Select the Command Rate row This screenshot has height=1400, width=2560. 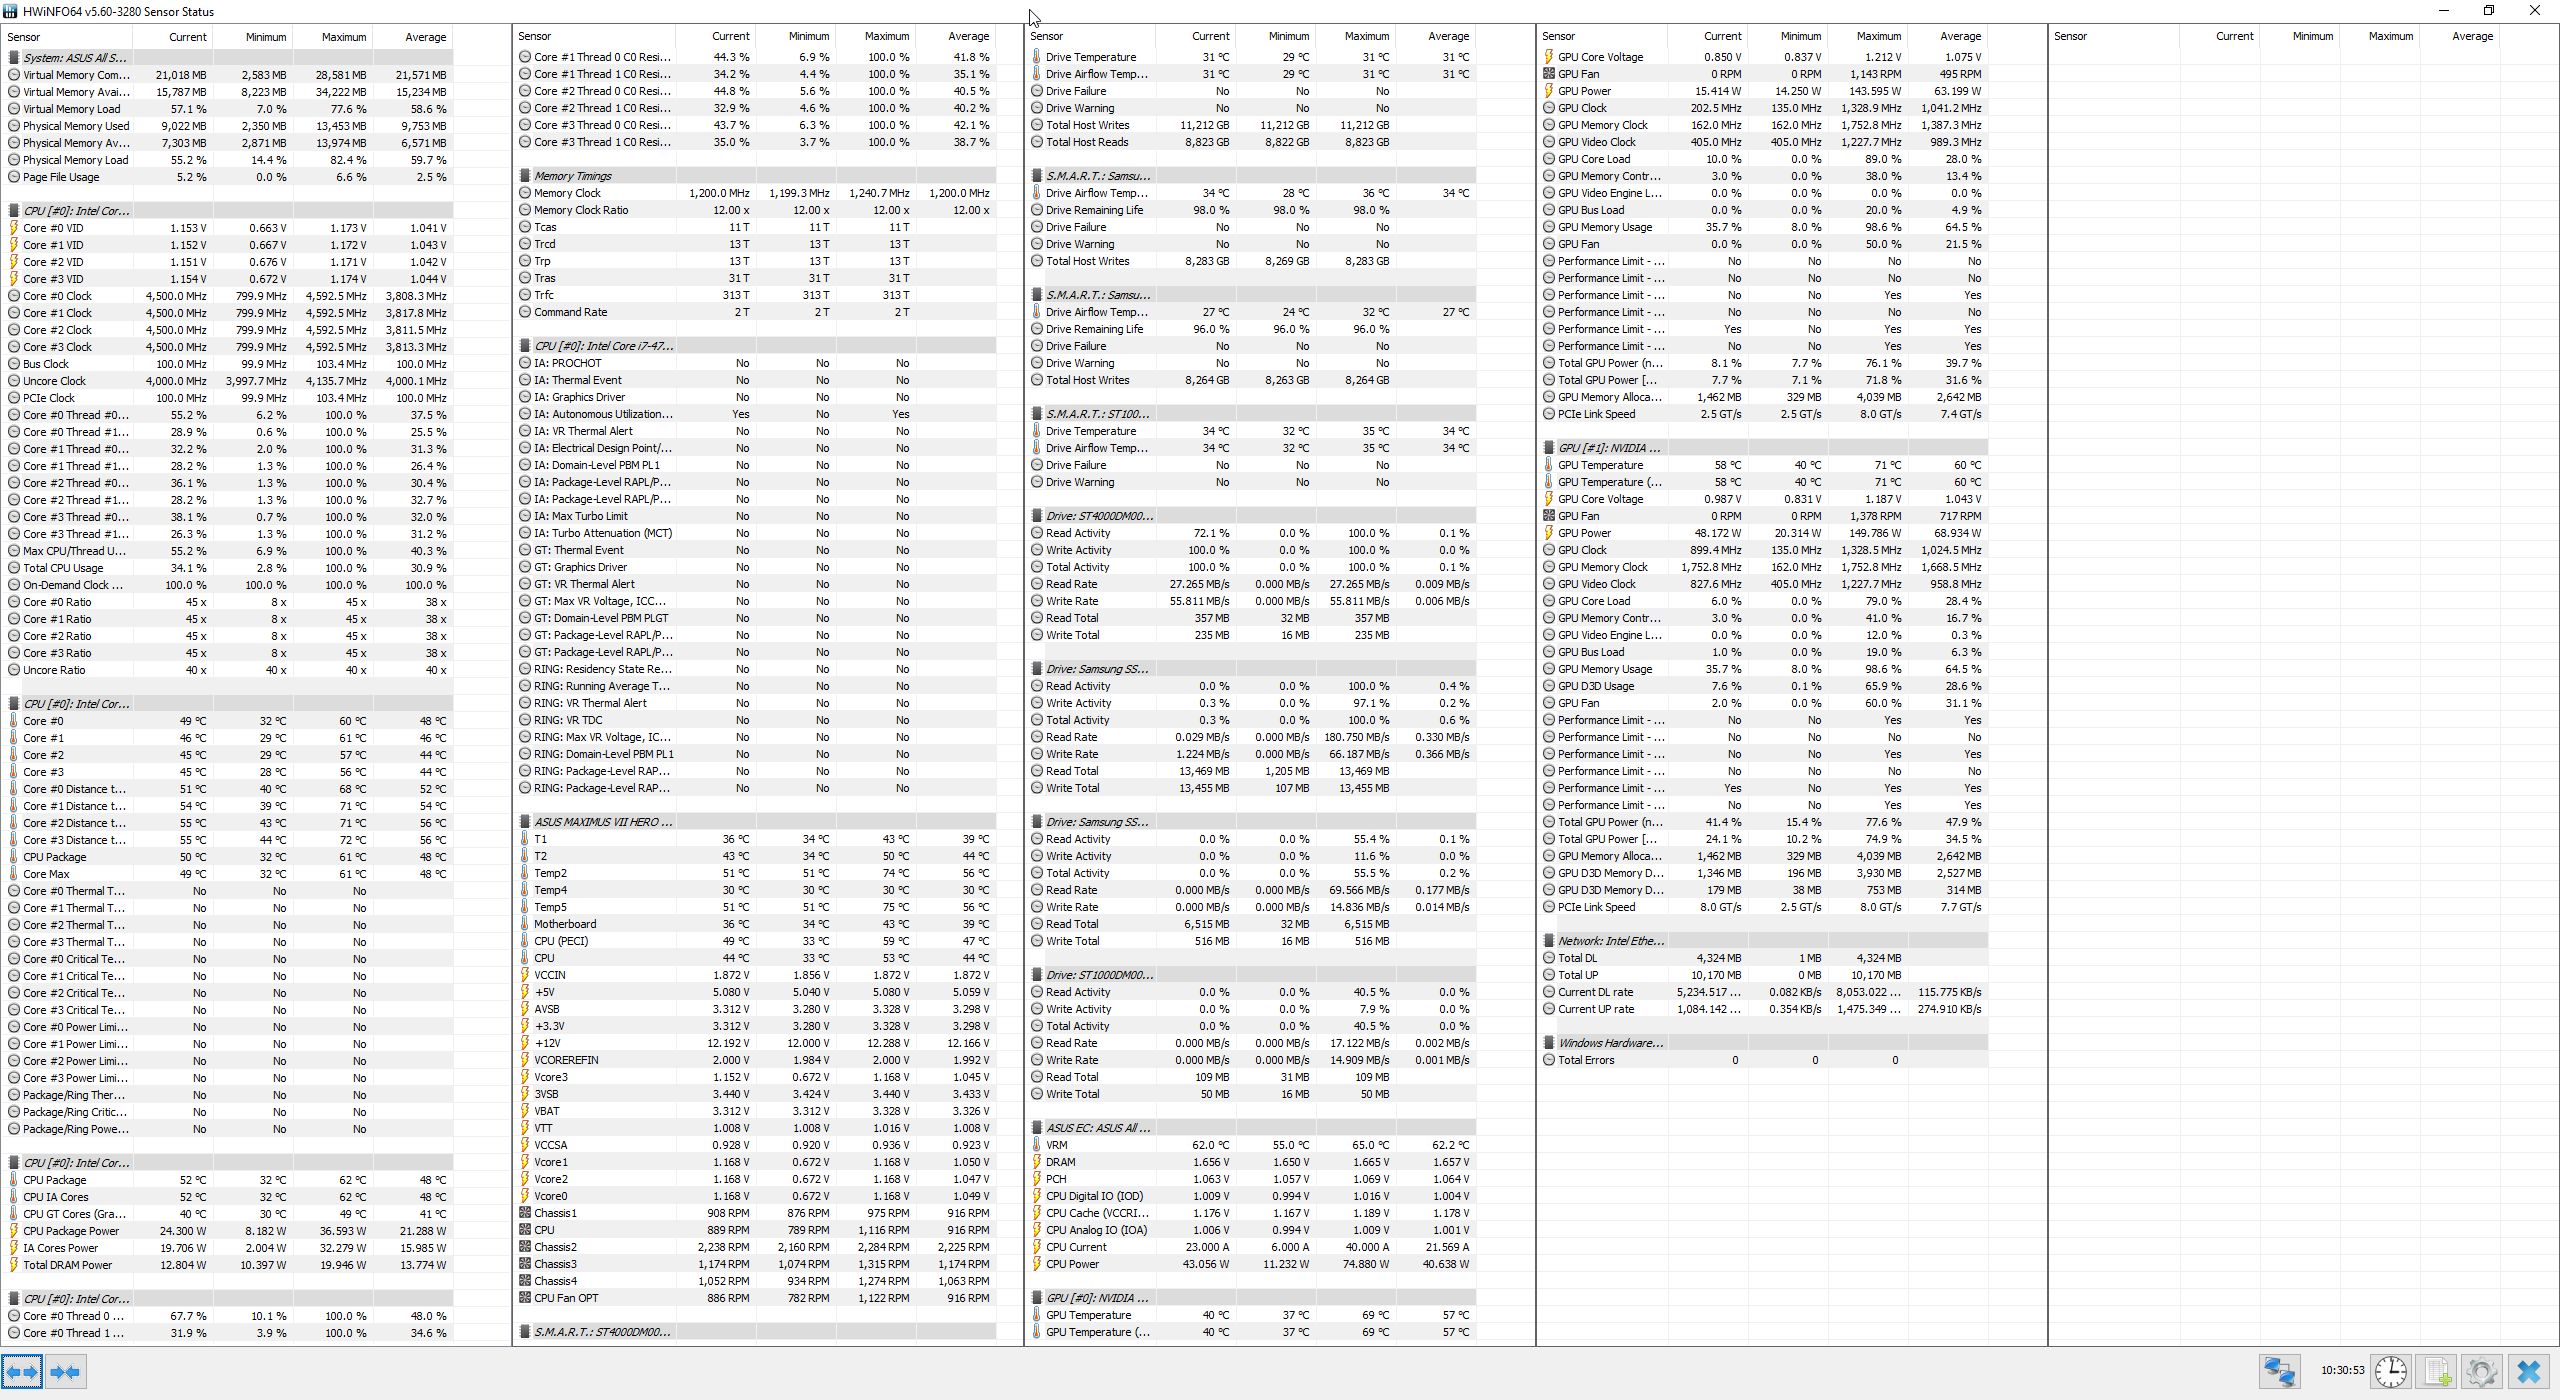tap(756, 312)
